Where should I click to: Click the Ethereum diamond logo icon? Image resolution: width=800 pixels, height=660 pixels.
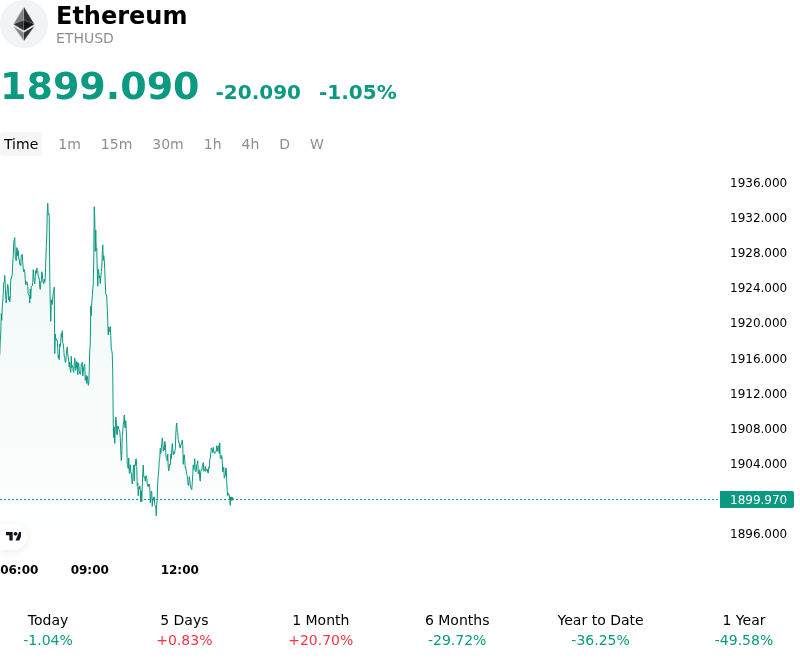coord(23,24)
